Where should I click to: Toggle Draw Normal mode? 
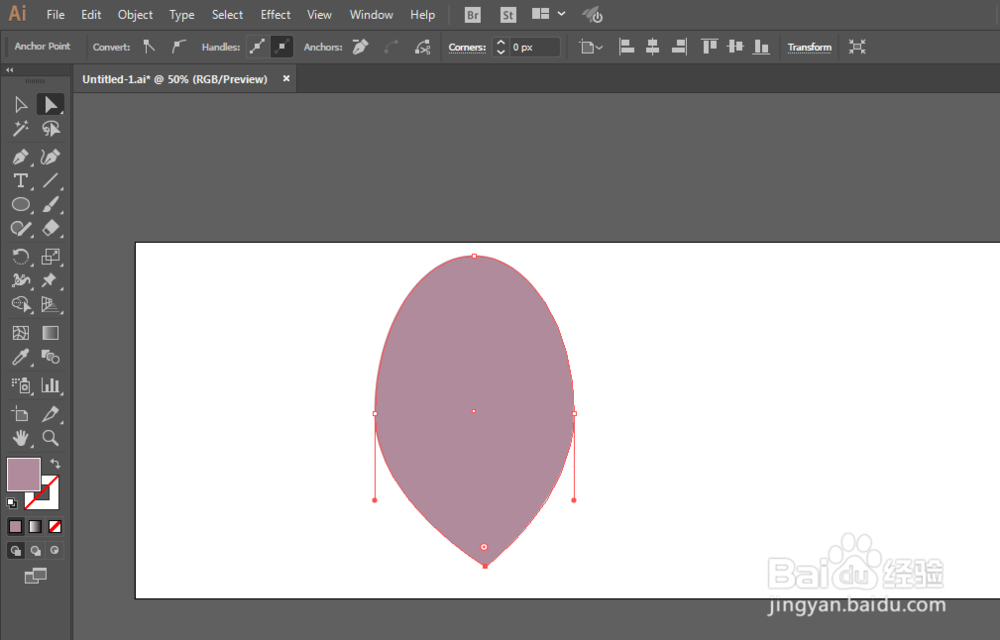pos(16,550)
